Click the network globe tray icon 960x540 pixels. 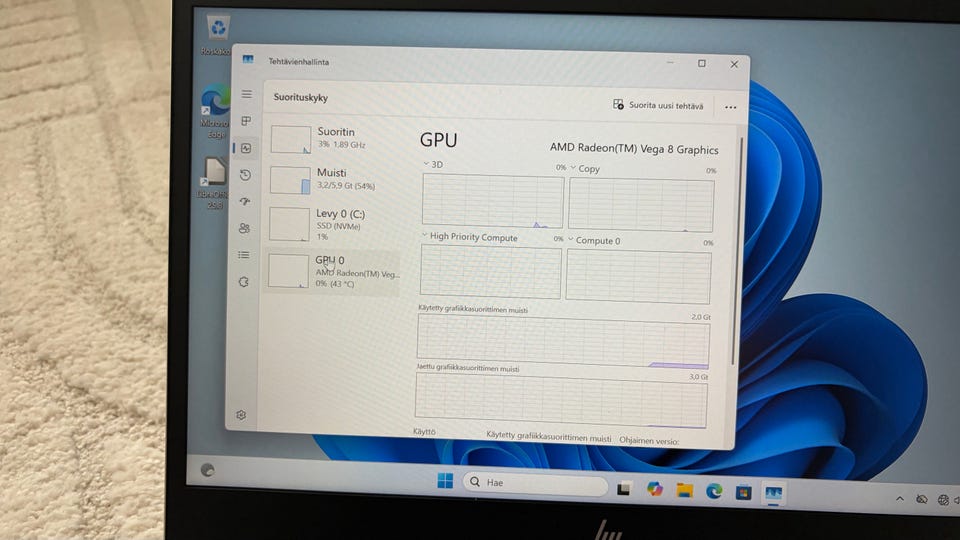tap(943, 500)
